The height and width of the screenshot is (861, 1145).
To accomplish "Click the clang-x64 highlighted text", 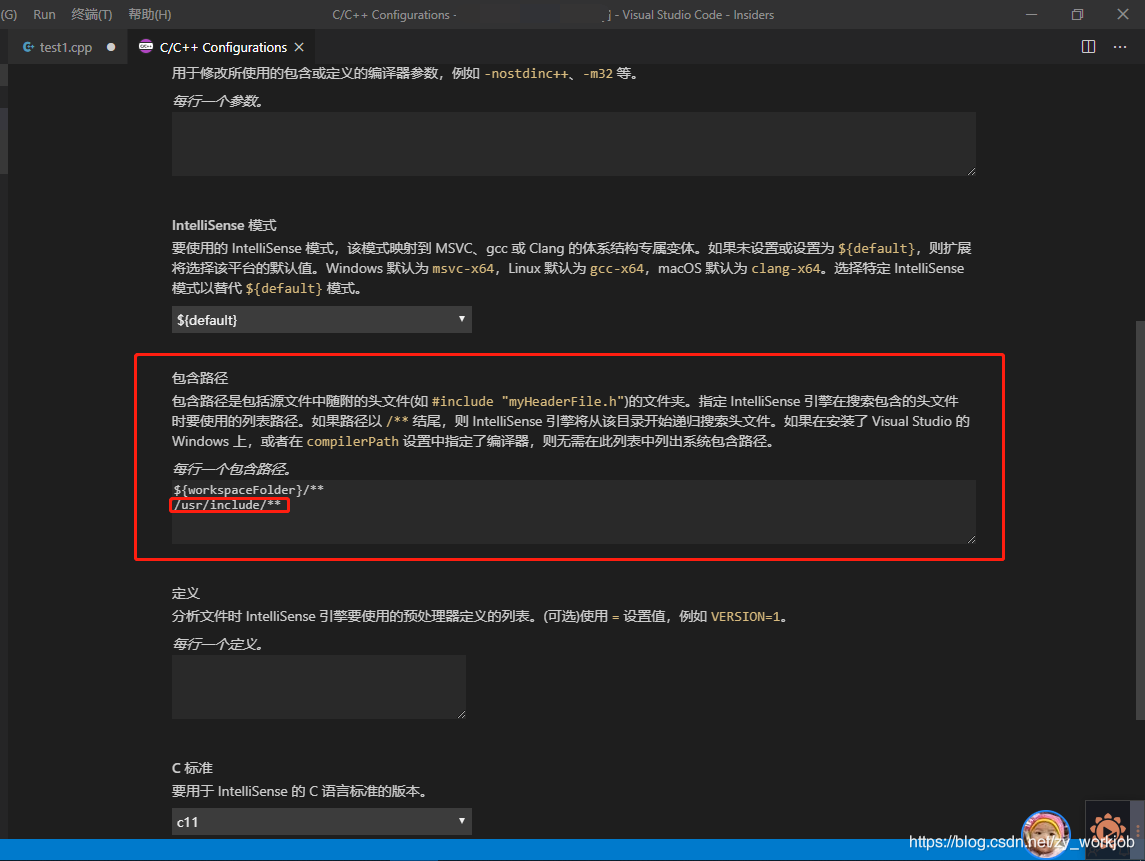I will point(786,269).
